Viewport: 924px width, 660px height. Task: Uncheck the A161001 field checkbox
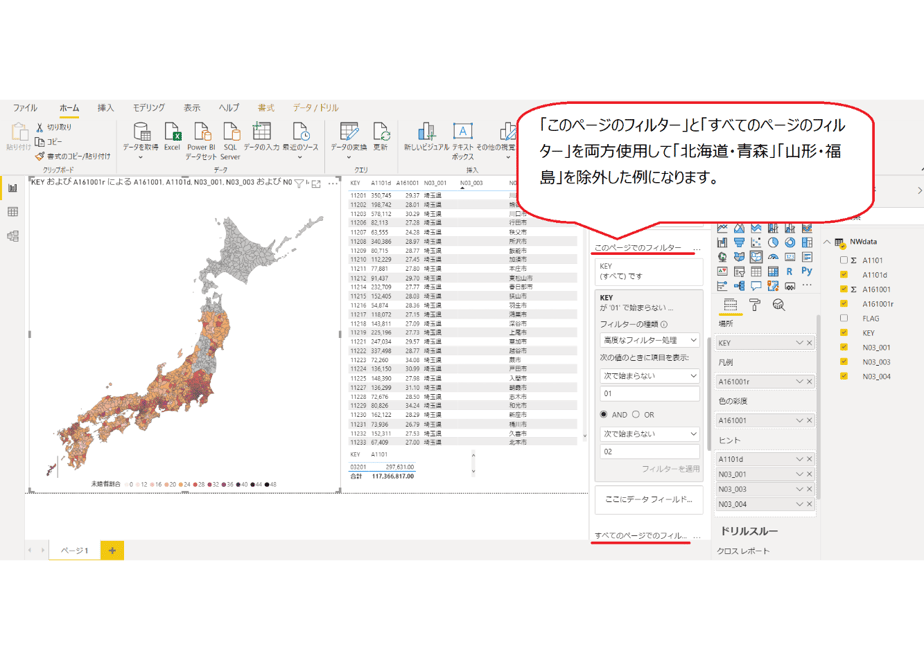click(x=843, y=289)
